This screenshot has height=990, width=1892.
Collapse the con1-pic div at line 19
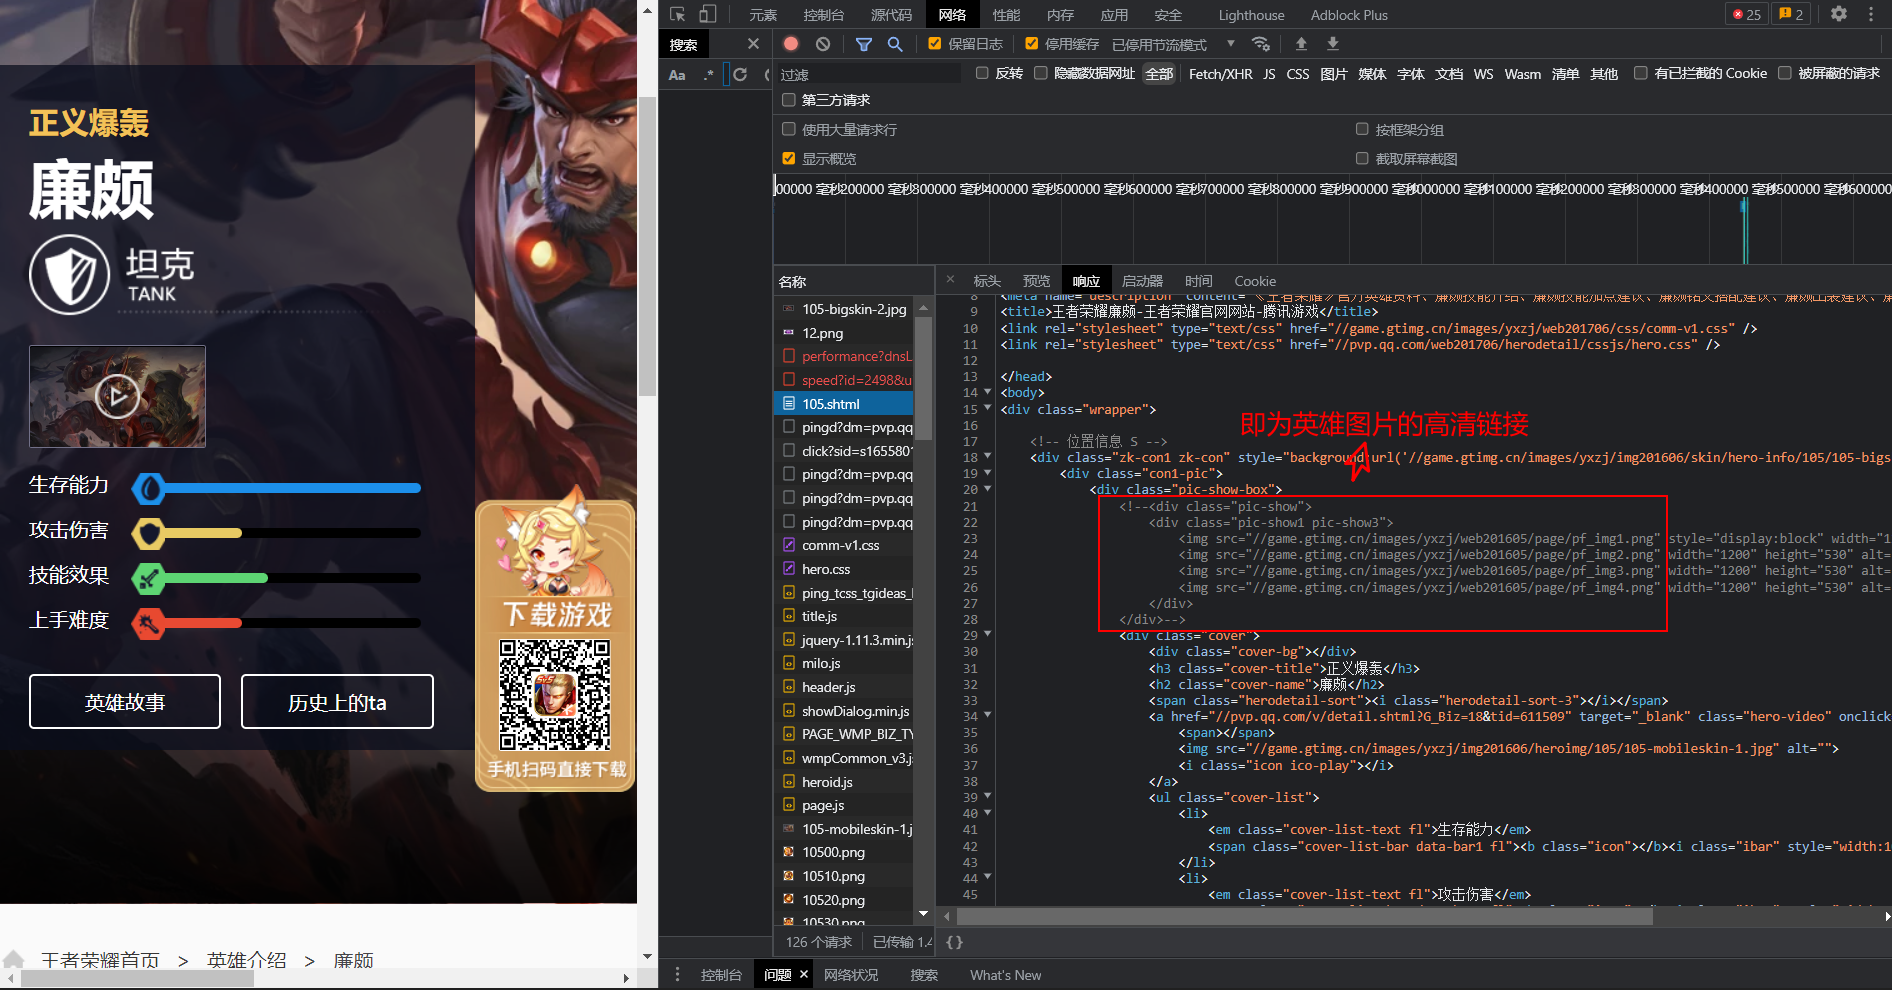(x=987, y=472)
